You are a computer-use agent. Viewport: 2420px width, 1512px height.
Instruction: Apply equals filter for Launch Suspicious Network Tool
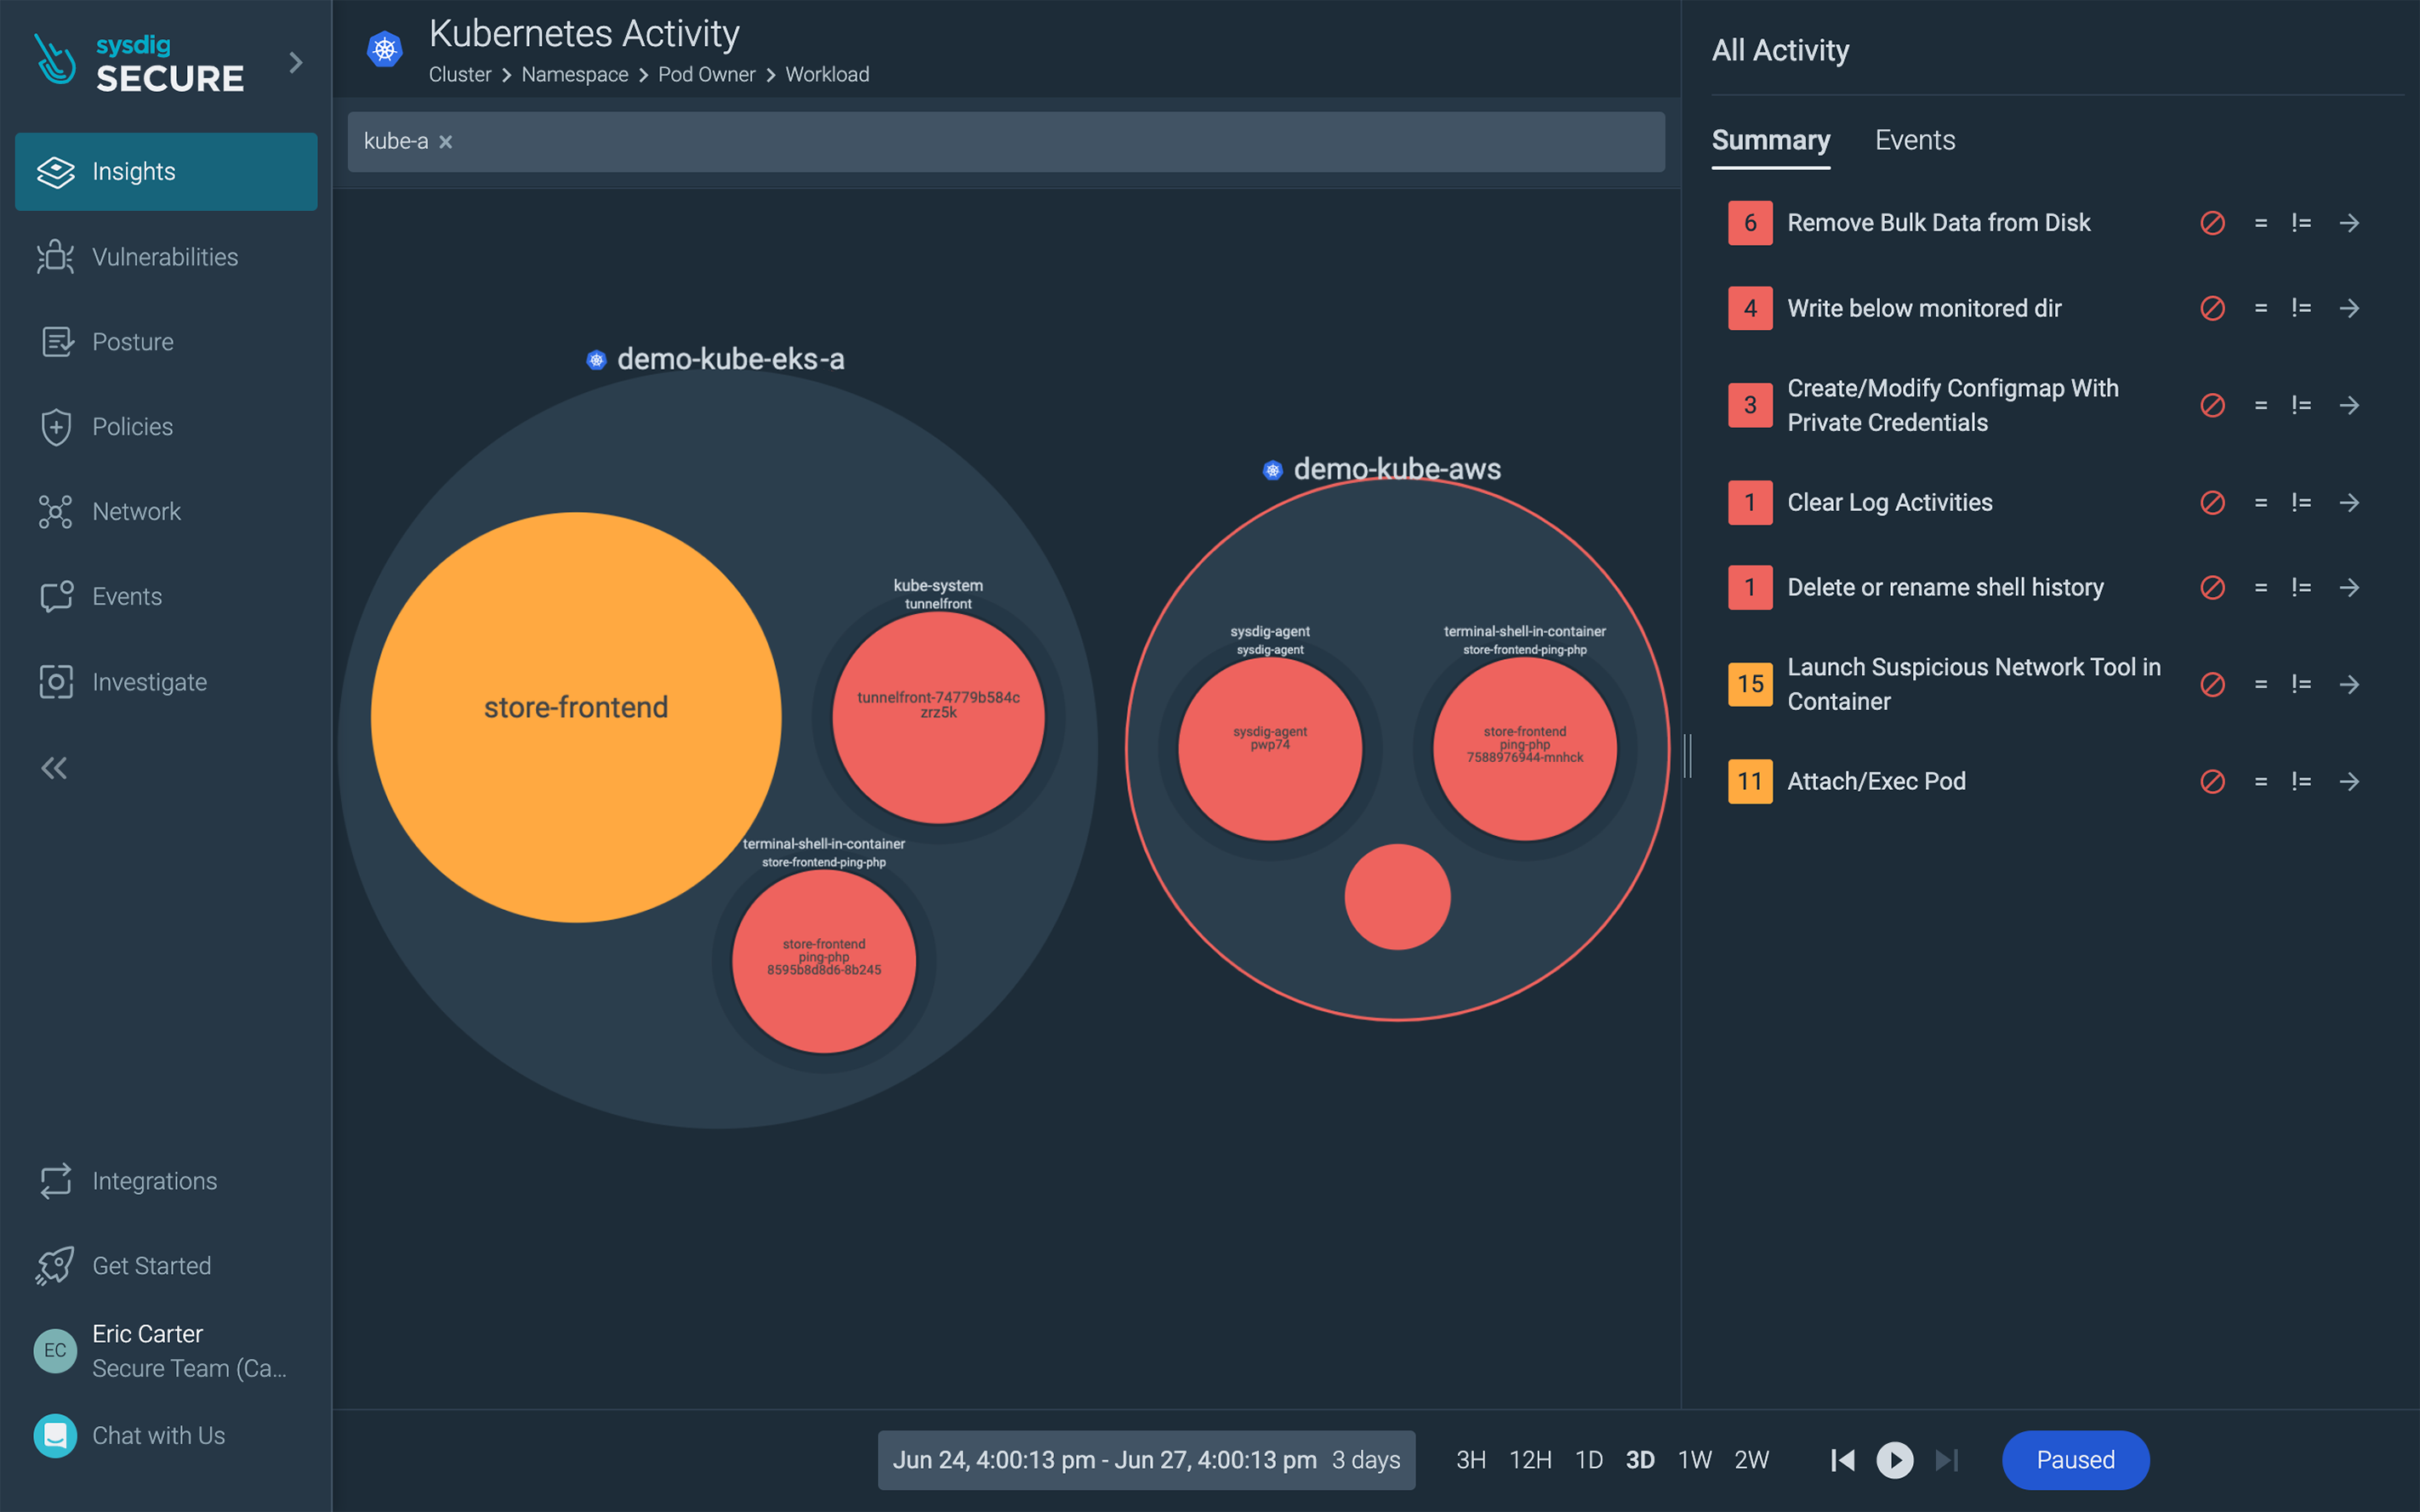[2261, 684]
